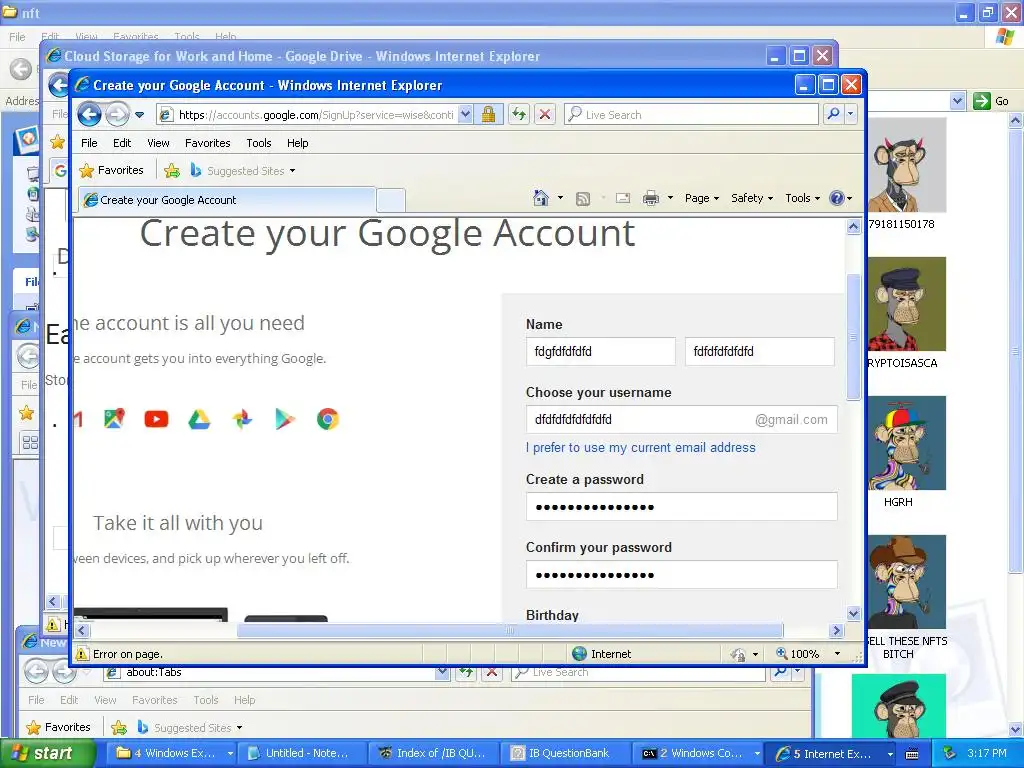The image size is (1024, 768).
Task: Open a new blank tab in front window
Action: pyautogui.click(x=391, y=200)
